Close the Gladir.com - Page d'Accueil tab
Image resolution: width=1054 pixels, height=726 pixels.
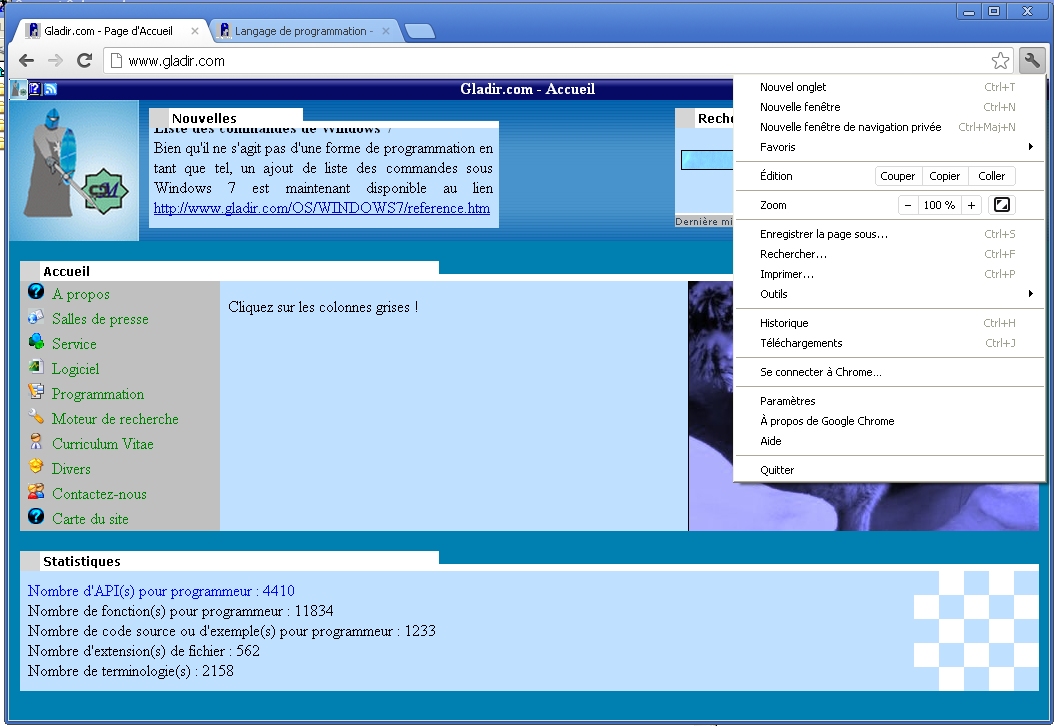pos(195,31)
